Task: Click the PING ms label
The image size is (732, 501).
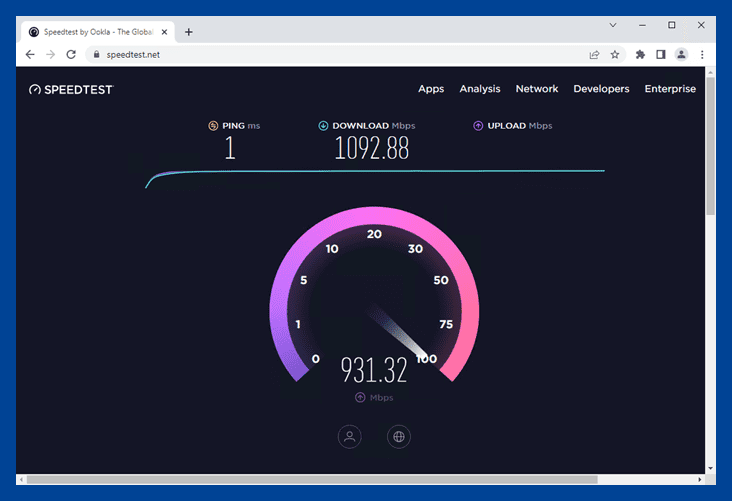Action: (x=241, y=126)
